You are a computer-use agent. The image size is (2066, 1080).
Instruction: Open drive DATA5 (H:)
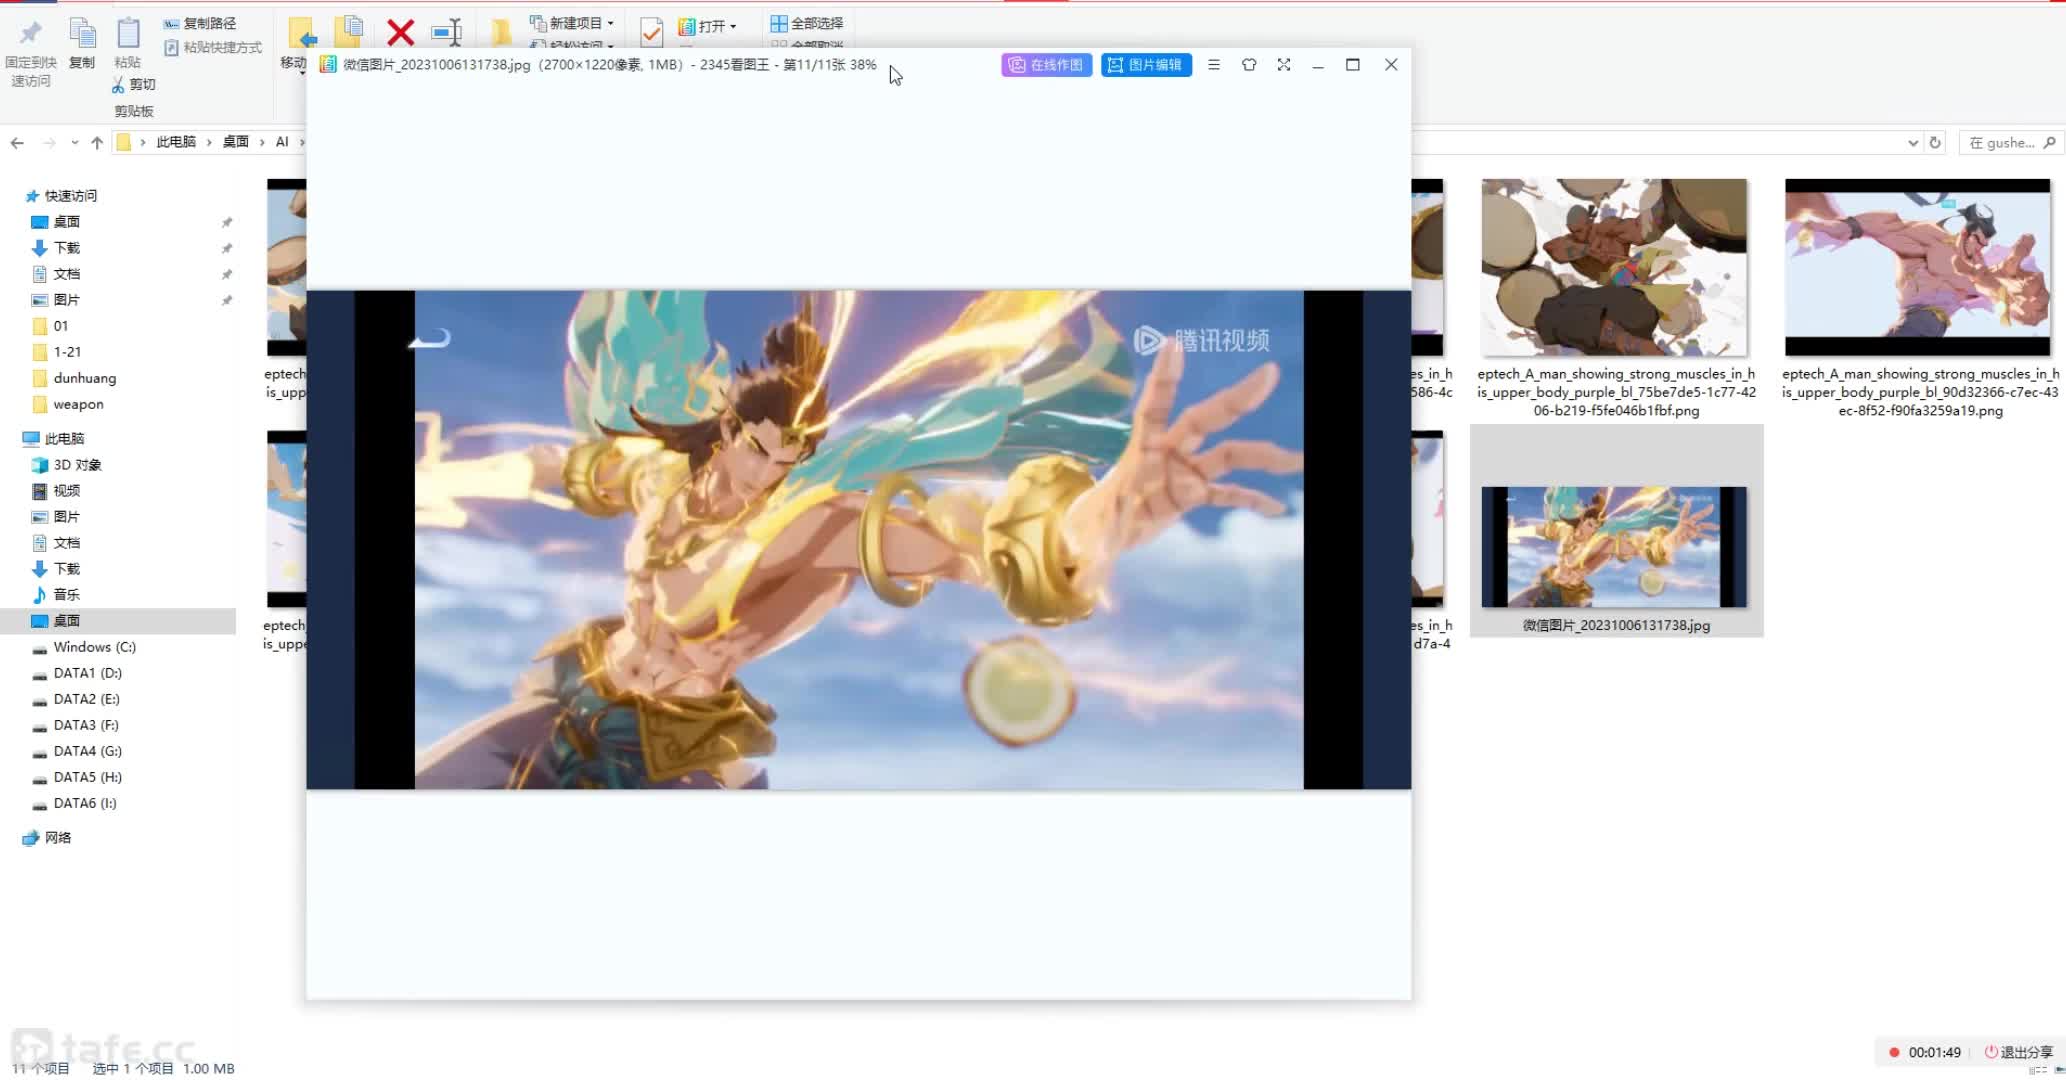point(87,777)
